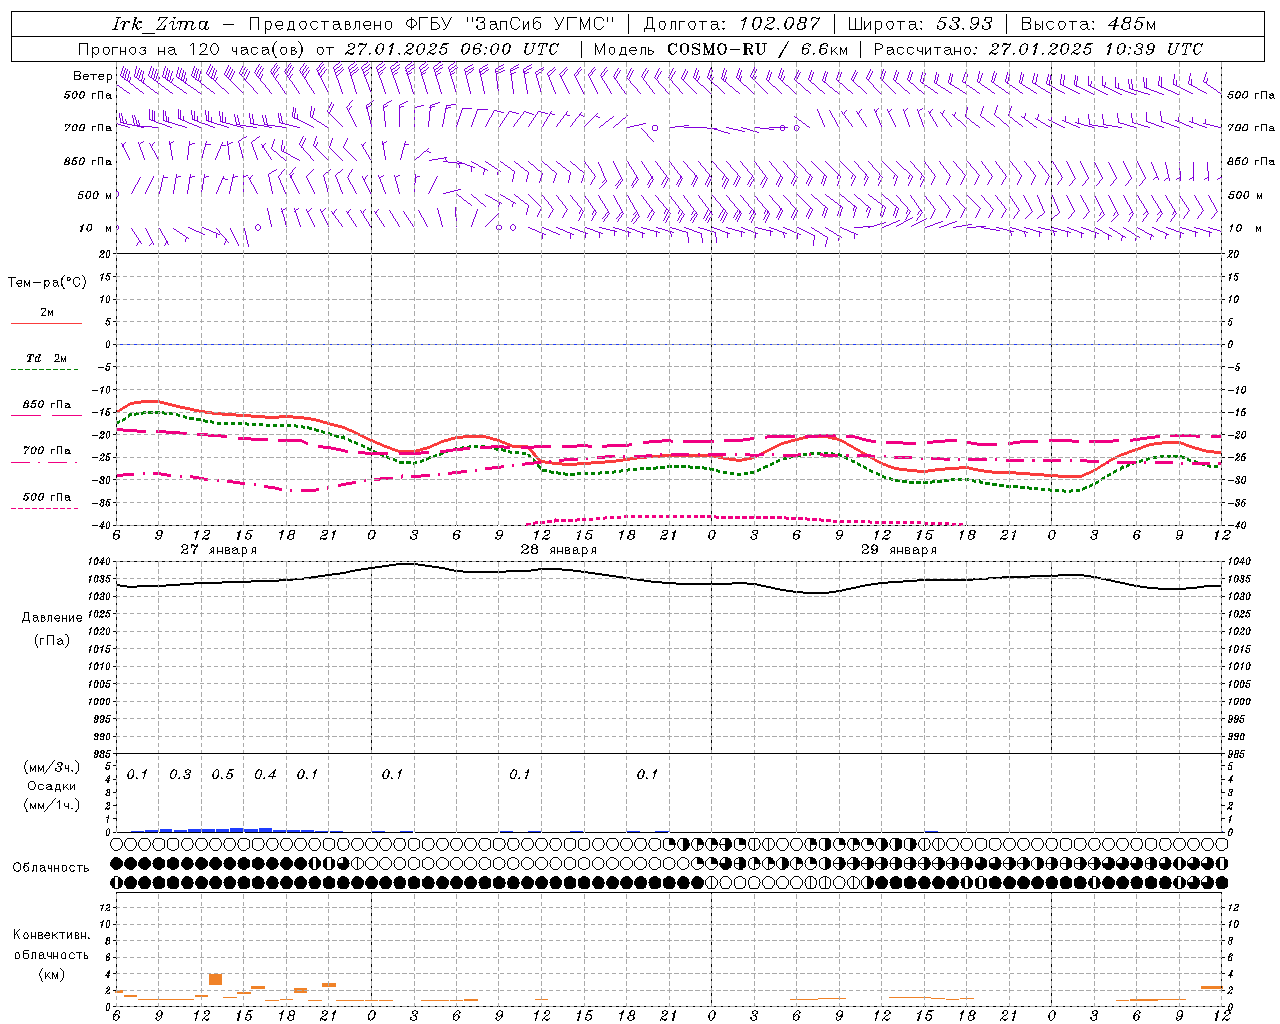Click the precipitation value '0.5'

pos(223,775)
